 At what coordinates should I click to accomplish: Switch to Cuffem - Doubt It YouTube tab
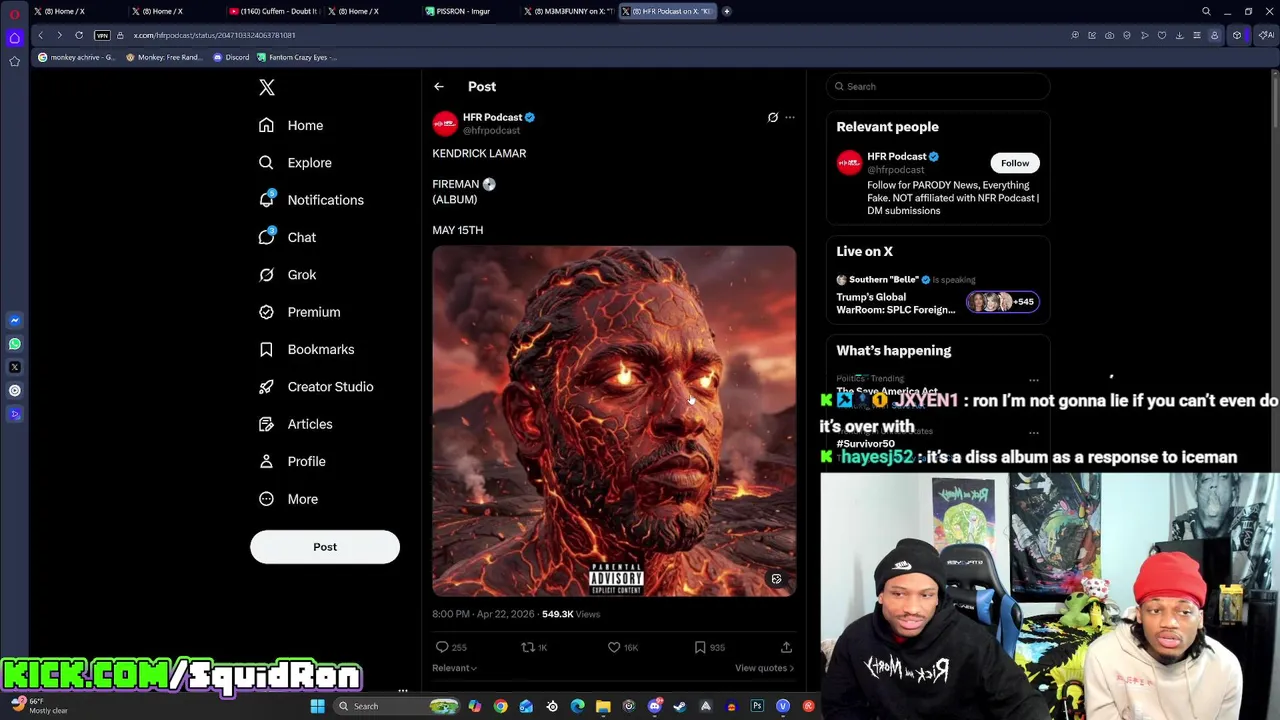[272, 11]
